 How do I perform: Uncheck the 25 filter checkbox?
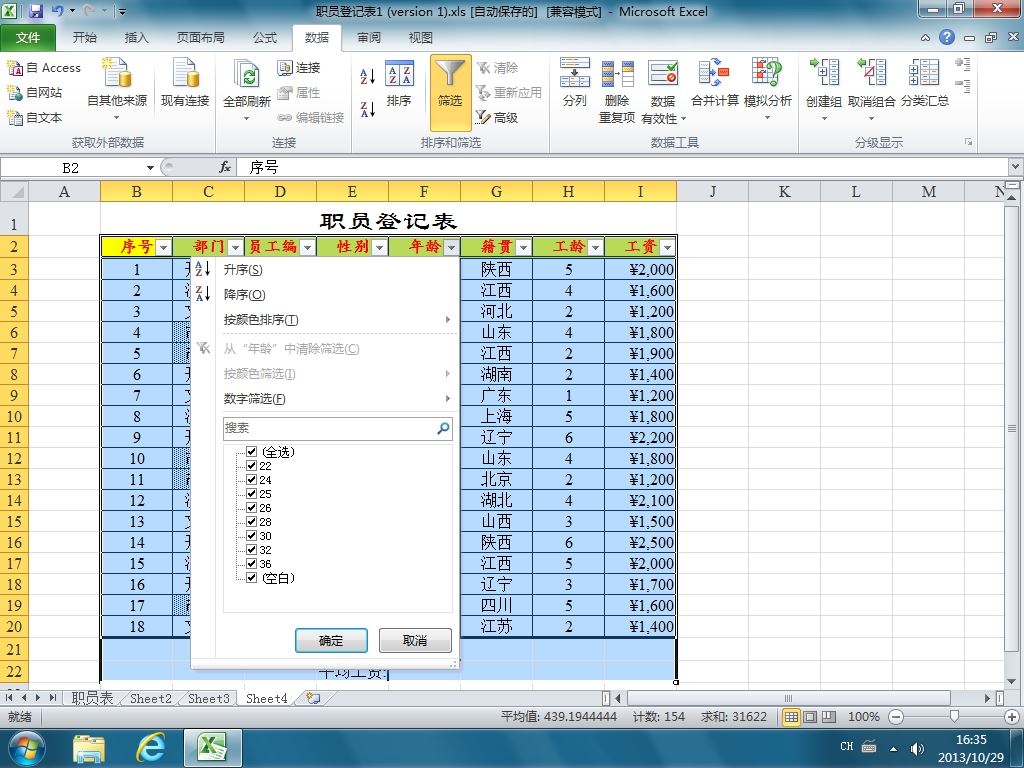251,494
